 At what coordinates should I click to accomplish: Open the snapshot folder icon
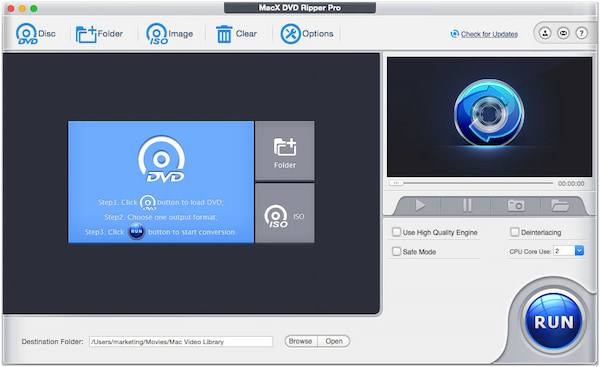[560, 206]
